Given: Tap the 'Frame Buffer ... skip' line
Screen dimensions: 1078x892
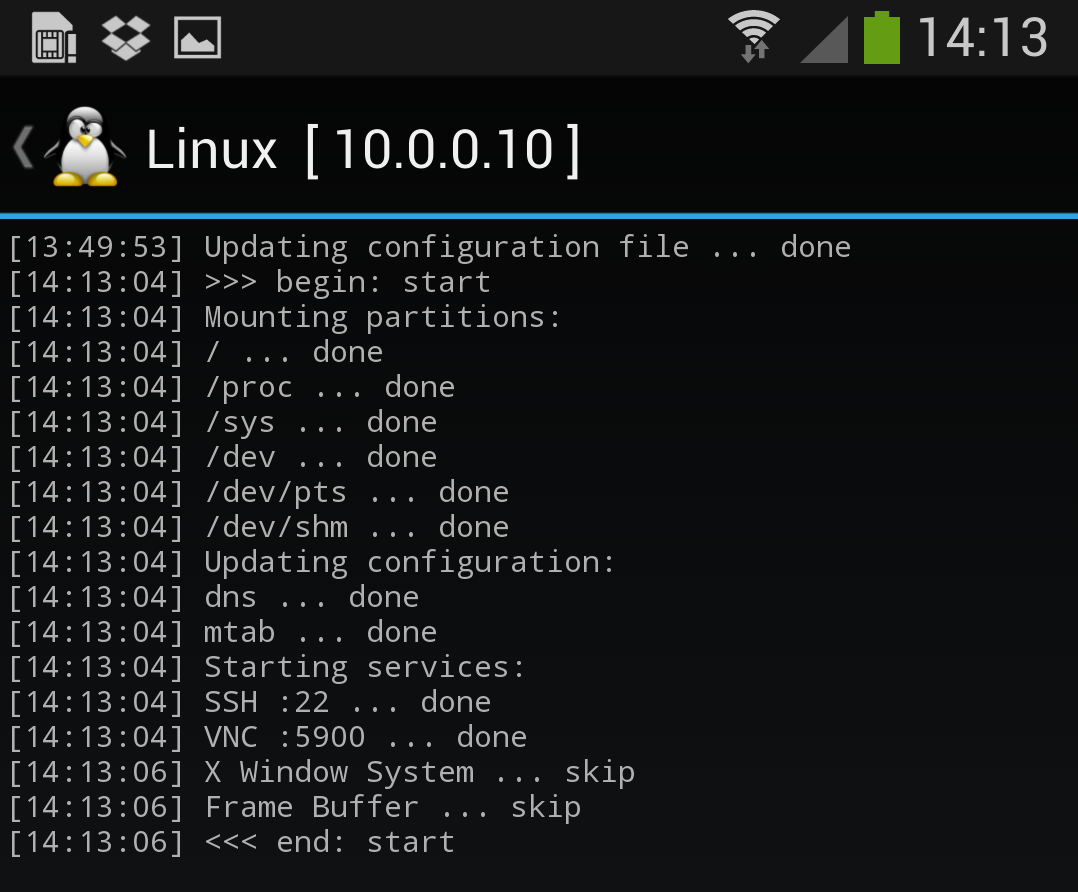Looking at the screenshot, I should coord(295,808).
